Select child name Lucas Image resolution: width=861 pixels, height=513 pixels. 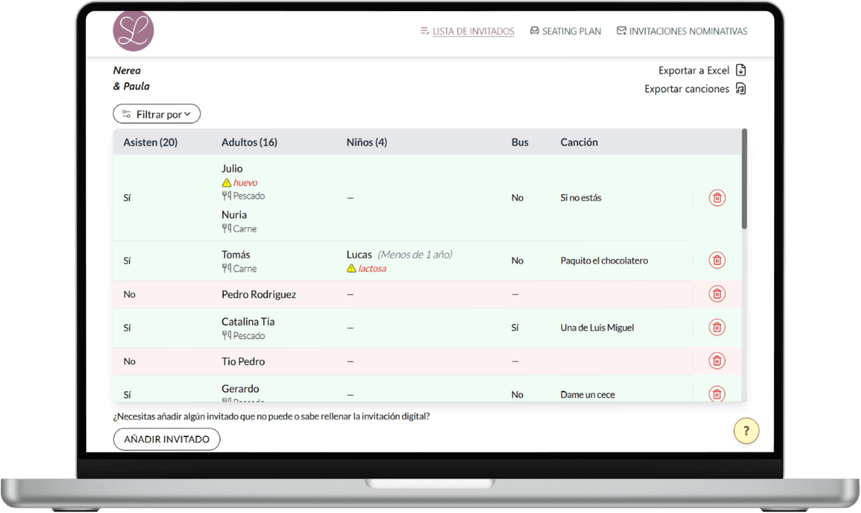[x=359, y=255]
